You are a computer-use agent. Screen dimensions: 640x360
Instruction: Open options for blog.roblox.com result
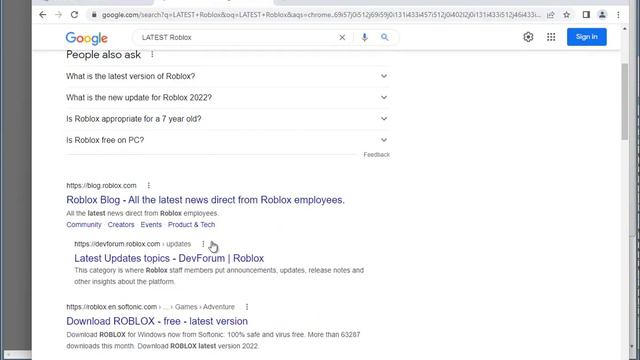(149, 185)
